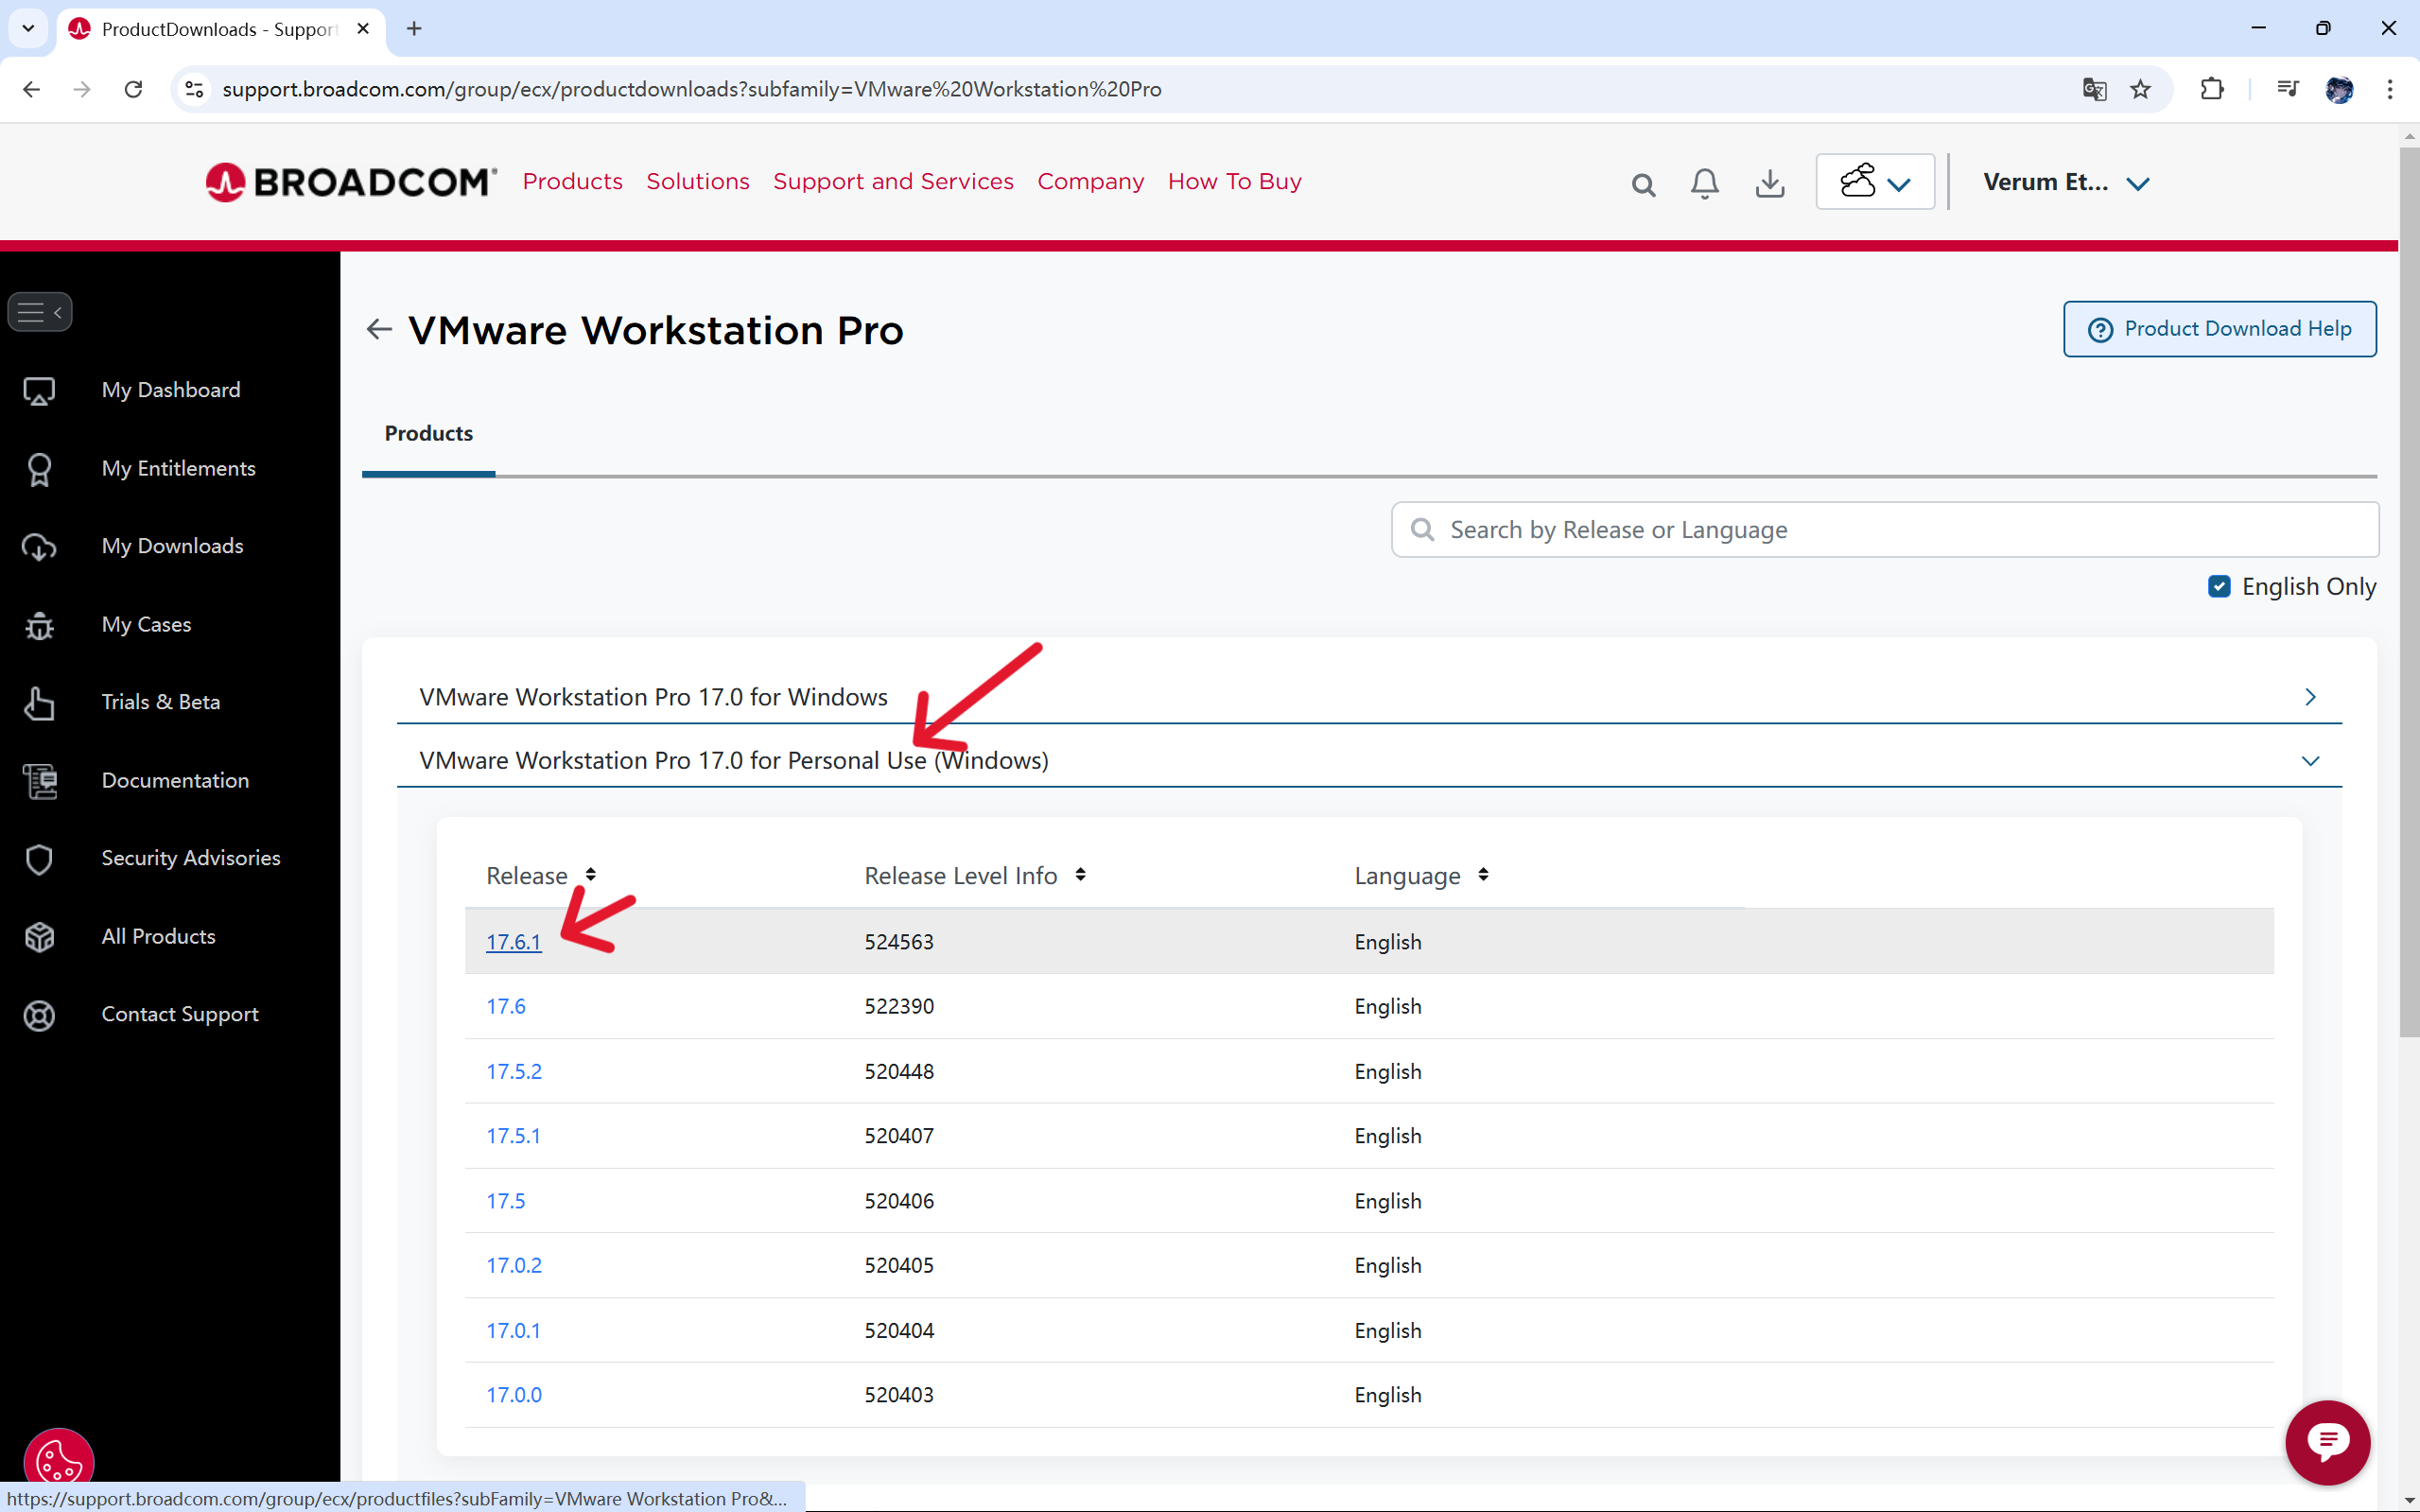Image resolution: width=2420 pixels, height=1512 pixels.
Task: Go back using arrow beside VMware Workstation Pro
Action: (x=379, y=329)
